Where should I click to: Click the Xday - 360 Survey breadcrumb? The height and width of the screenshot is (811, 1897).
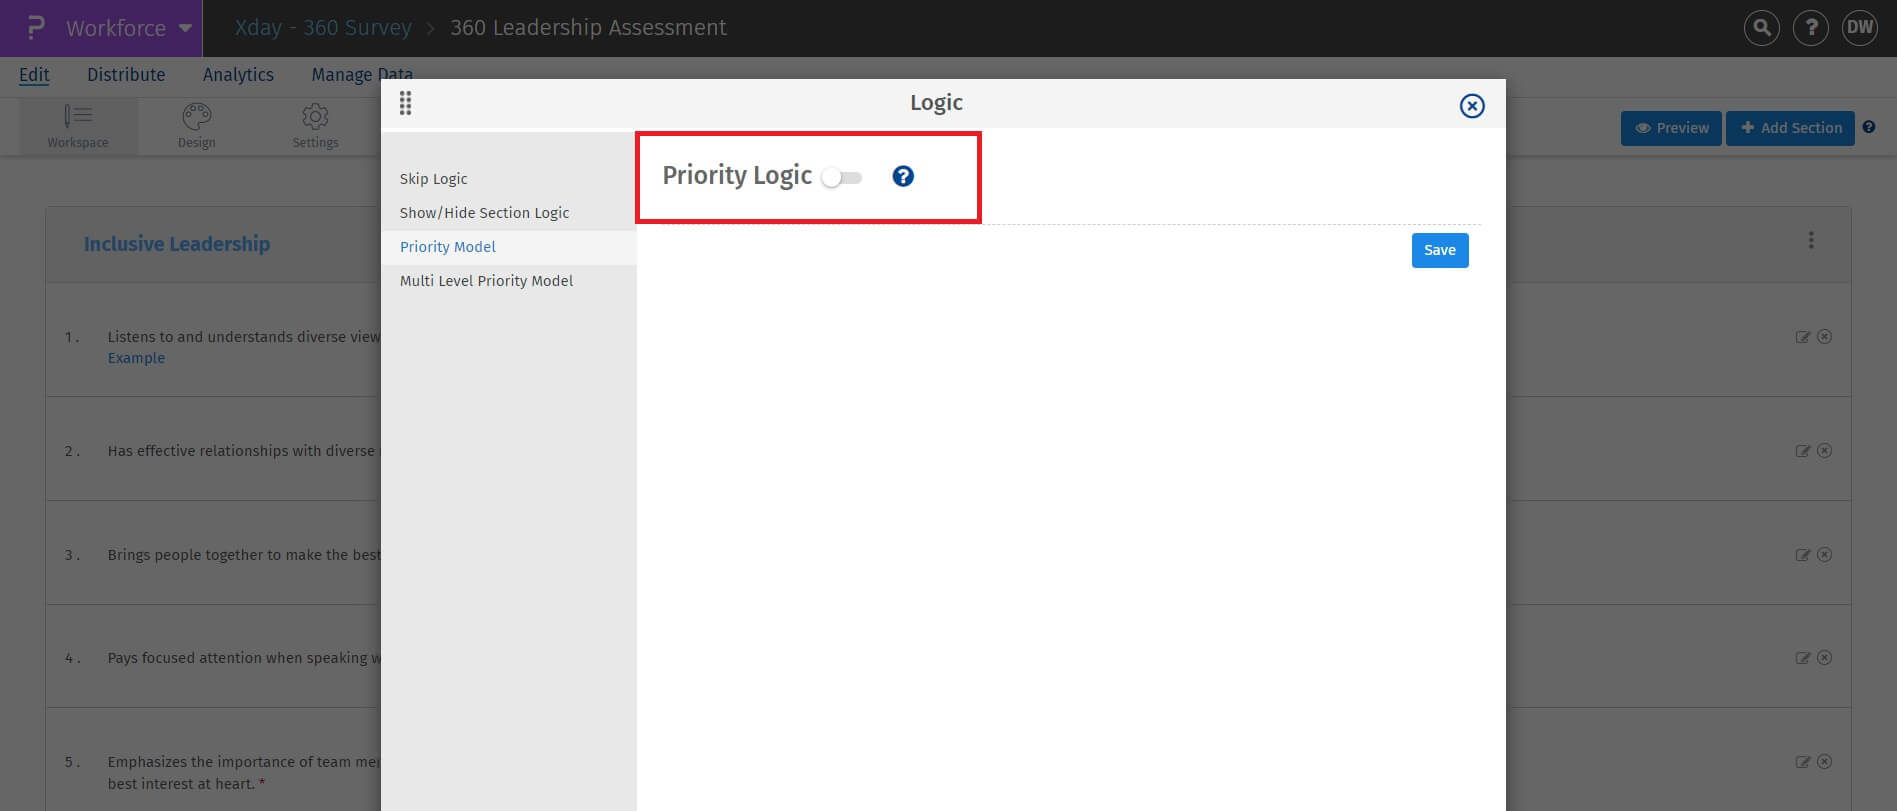323,28
